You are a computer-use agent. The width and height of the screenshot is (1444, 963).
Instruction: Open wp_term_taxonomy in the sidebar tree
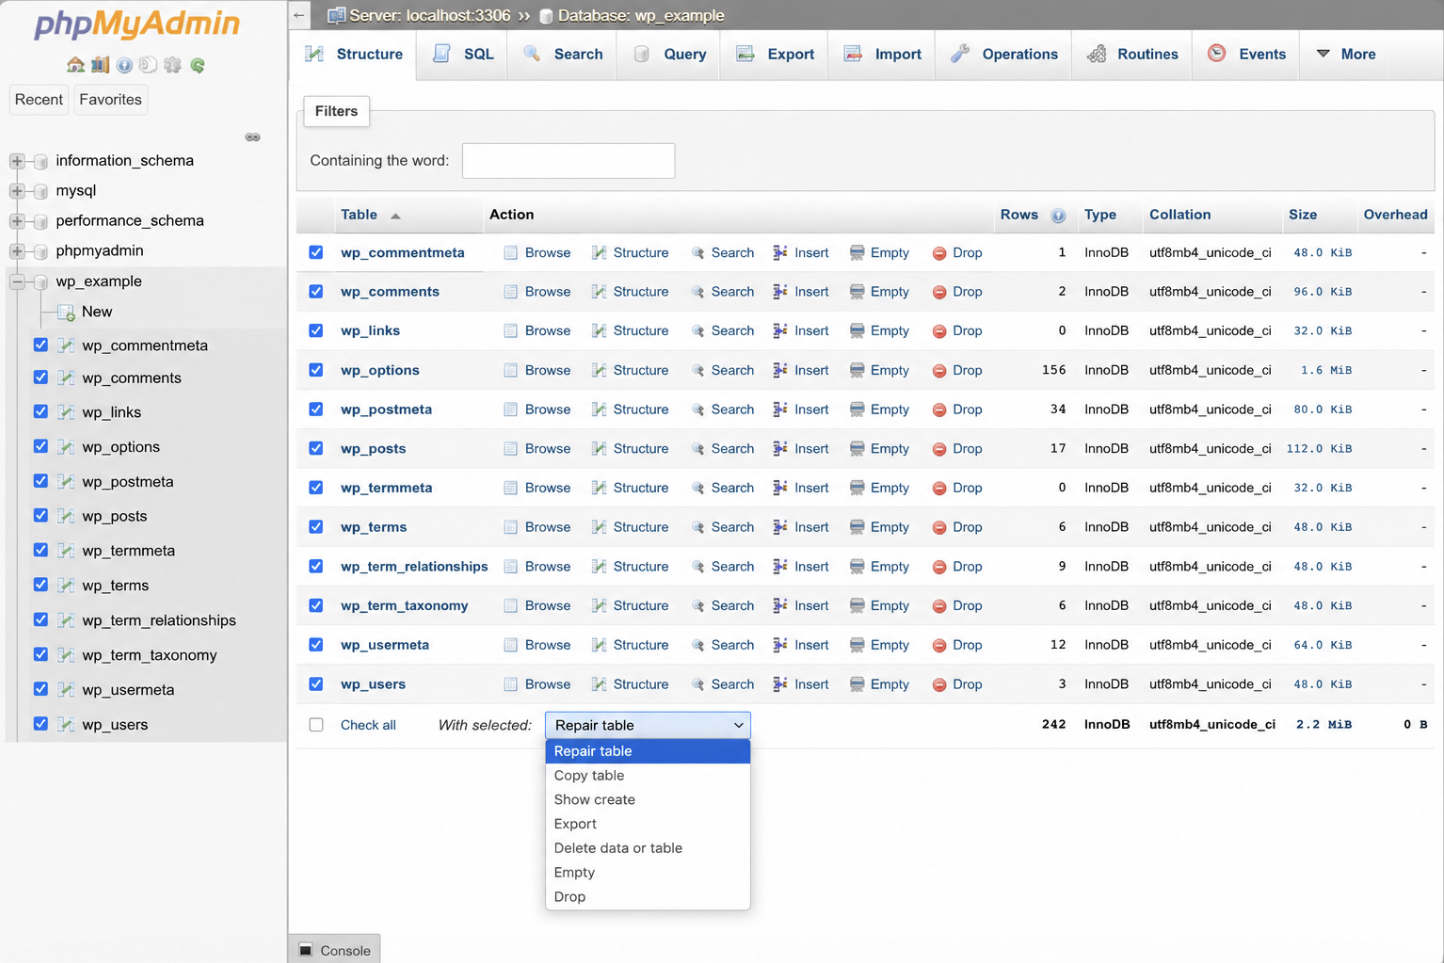tap(149, 655)
